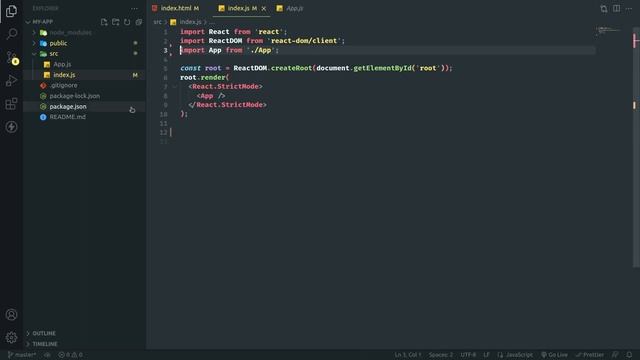
Task: Open package.json in Explorer
Action: [x=68, y=107]
